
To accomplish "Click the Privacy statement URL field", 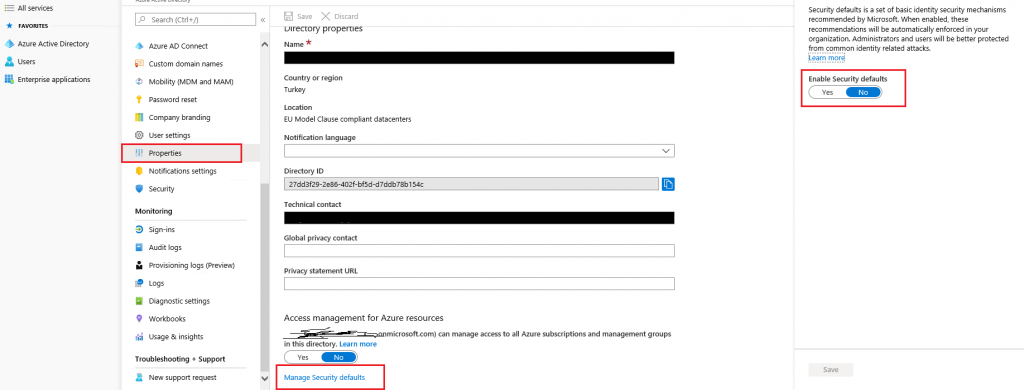I will pos(479,284).
